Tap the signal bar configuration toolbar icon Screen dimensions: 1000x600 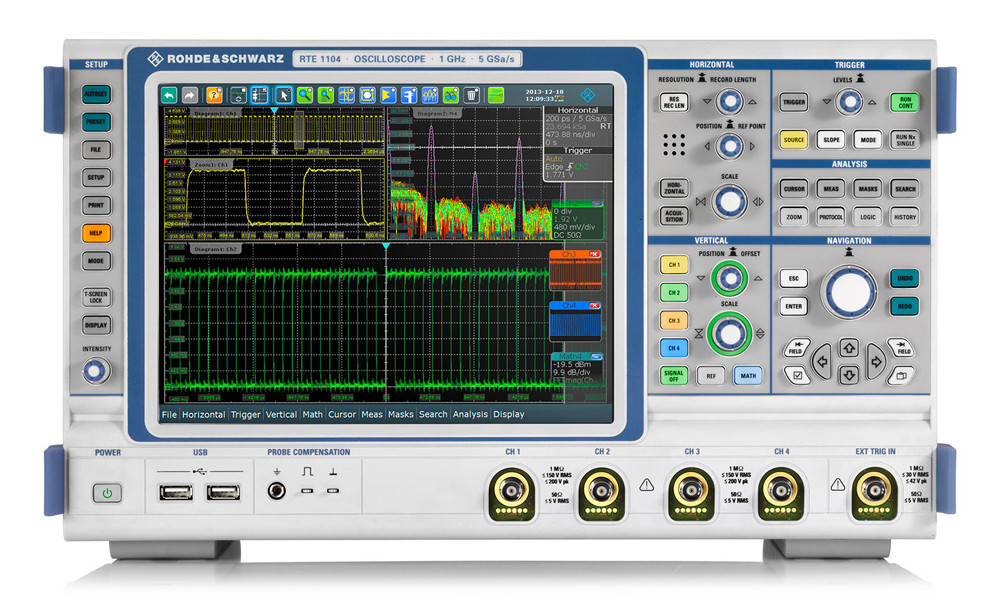tap(259, 96)
